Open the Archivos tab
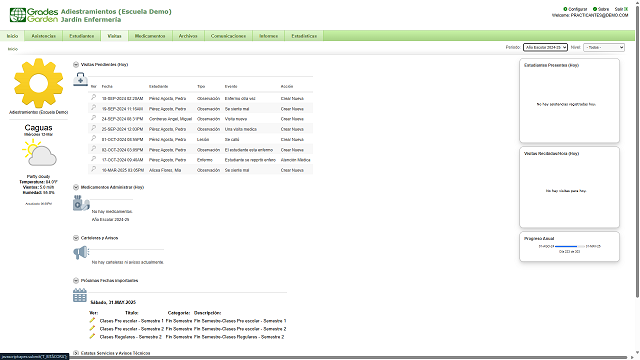Screen dimensions: 640x360 pos(188,36)
